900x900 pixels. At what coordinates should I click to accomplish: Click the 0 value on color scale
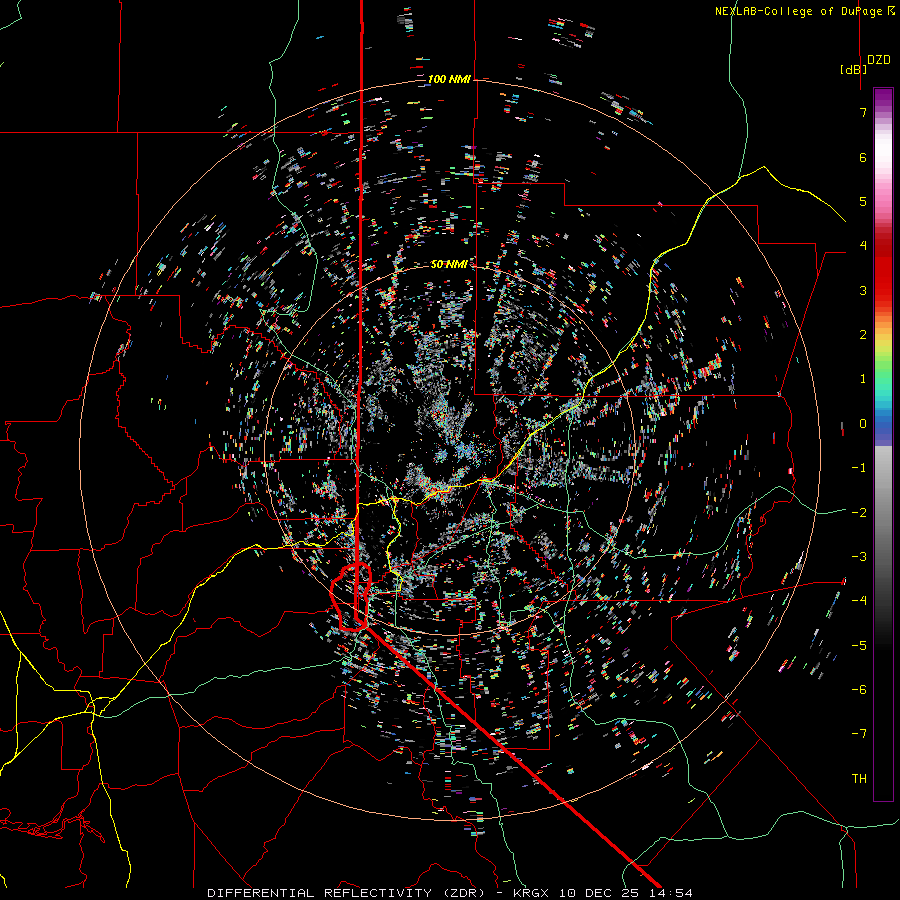[863, 424]
